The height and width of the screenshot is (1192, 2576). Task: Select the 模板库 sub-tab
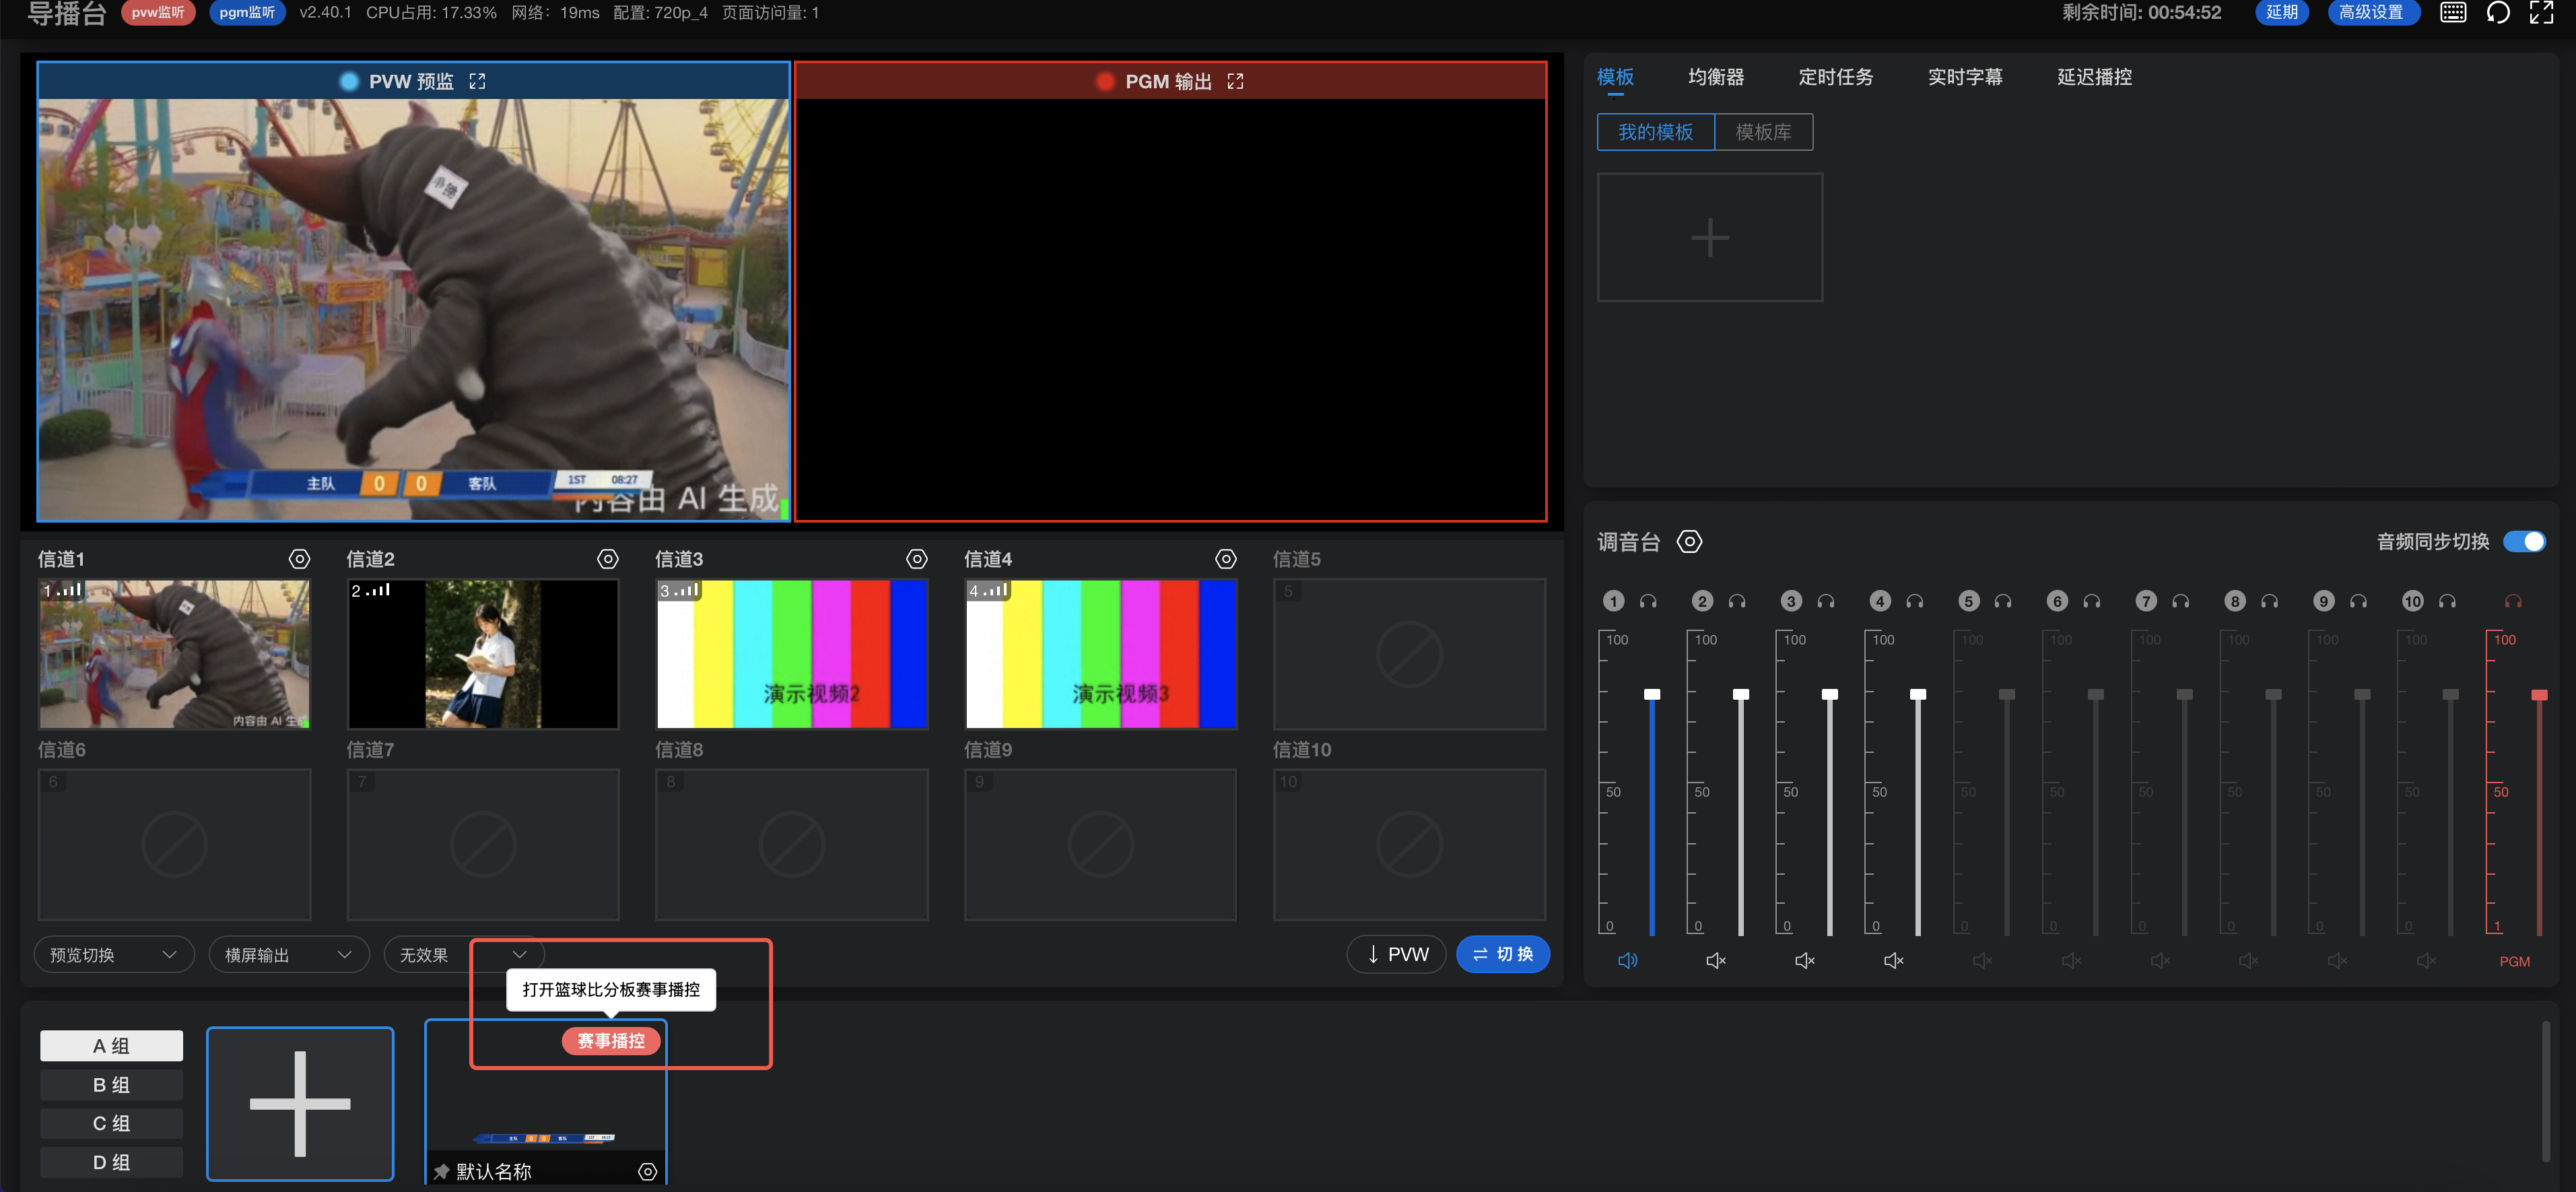(1763, 132)
